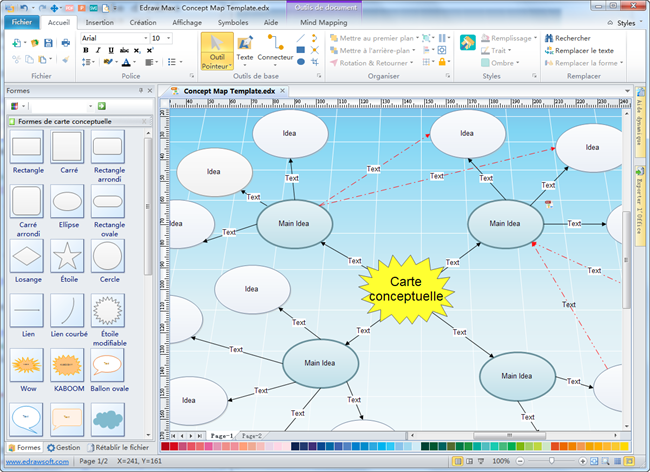
Task: Pick the Étoile shape from library
Action: coord(67,257)
